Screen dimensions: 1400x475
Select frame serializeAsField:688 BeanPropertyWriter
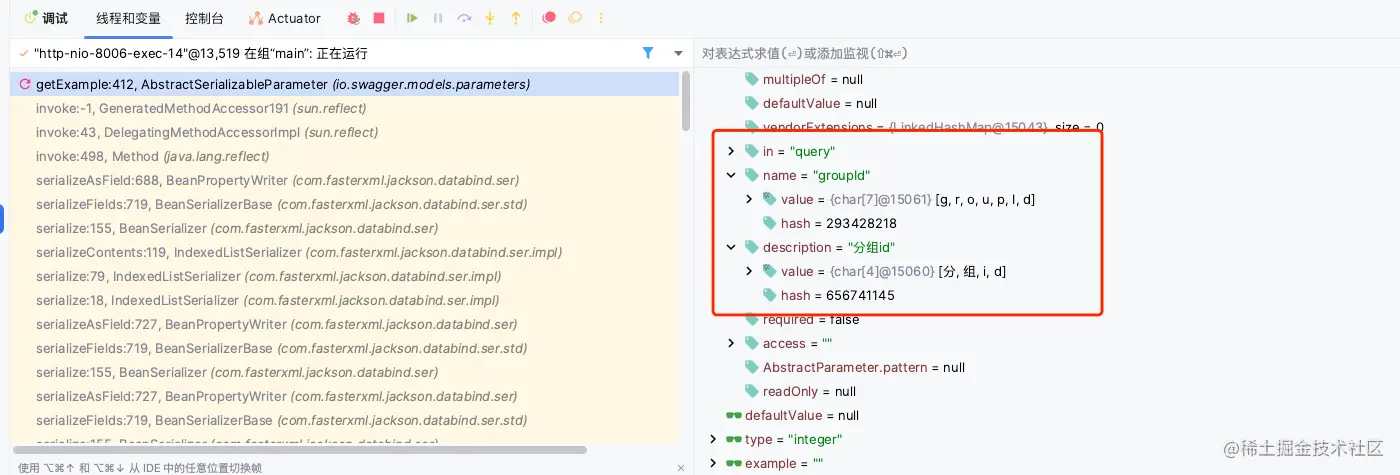click(344, 180)
